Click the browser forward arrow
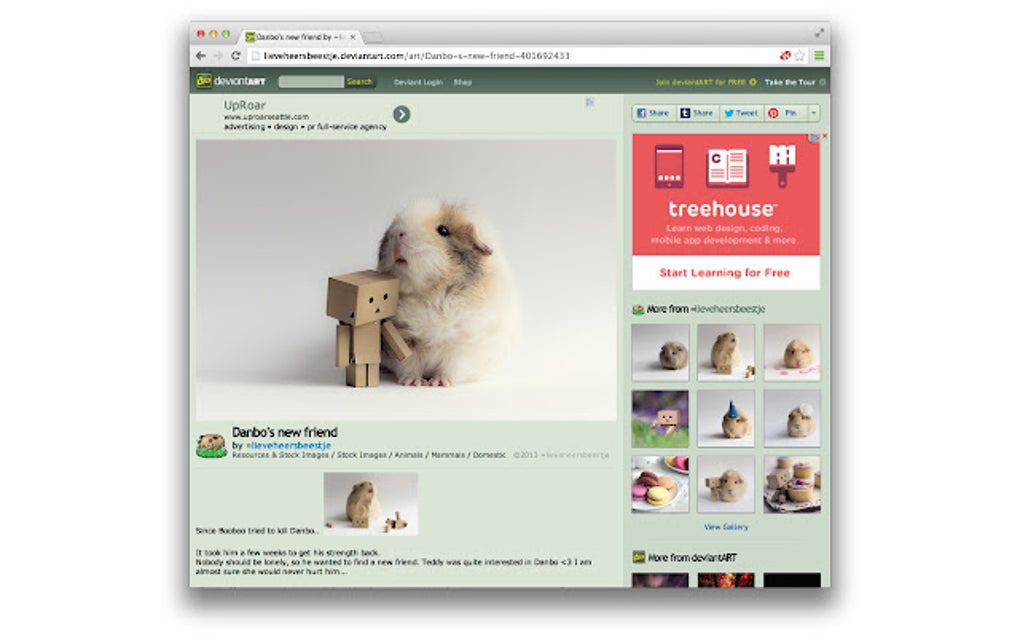This screenshot has height=638, width=1020. (218, 56)
